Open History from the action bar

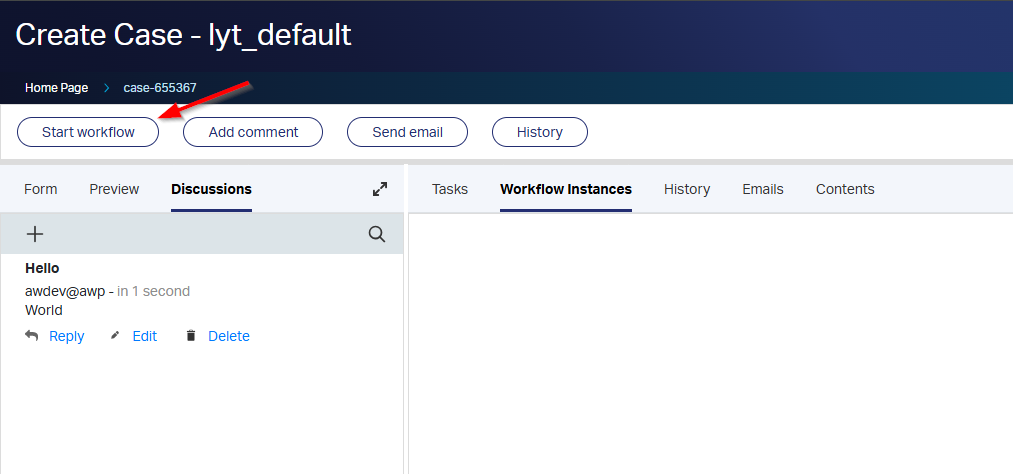pyautogui.click(x=539, y=132)
